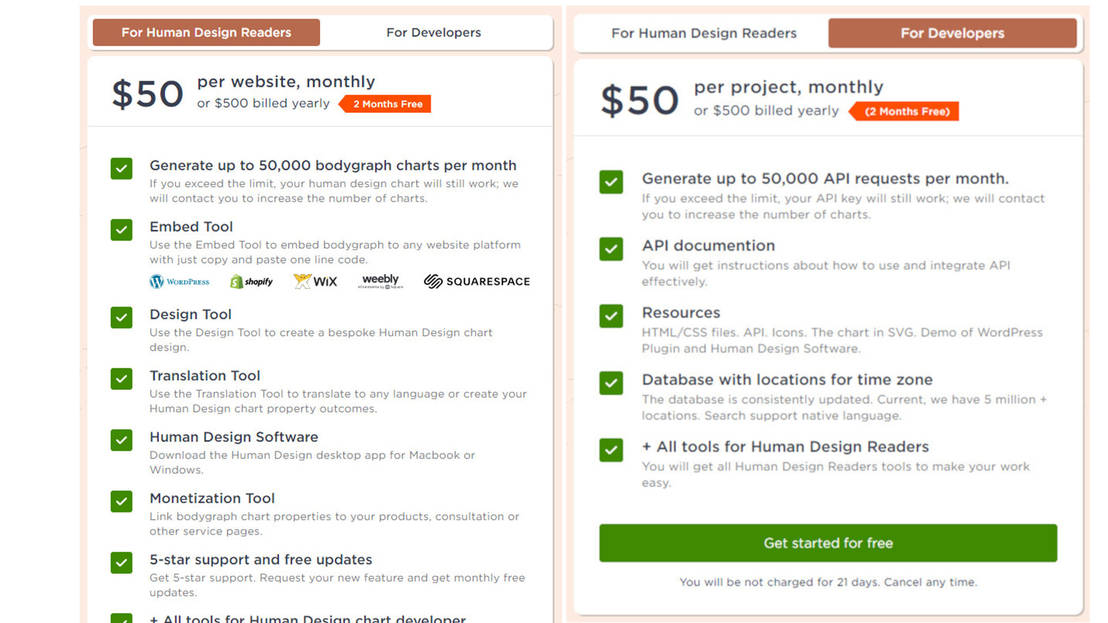Select the checkmark beside Database with locations

(x=610, y=383)
